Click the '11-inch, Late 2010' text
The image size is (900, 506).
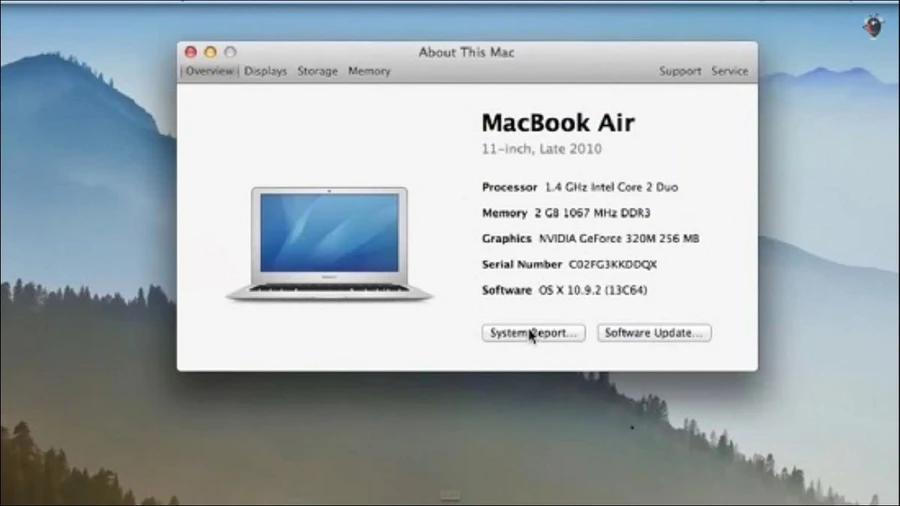(542, 149)
